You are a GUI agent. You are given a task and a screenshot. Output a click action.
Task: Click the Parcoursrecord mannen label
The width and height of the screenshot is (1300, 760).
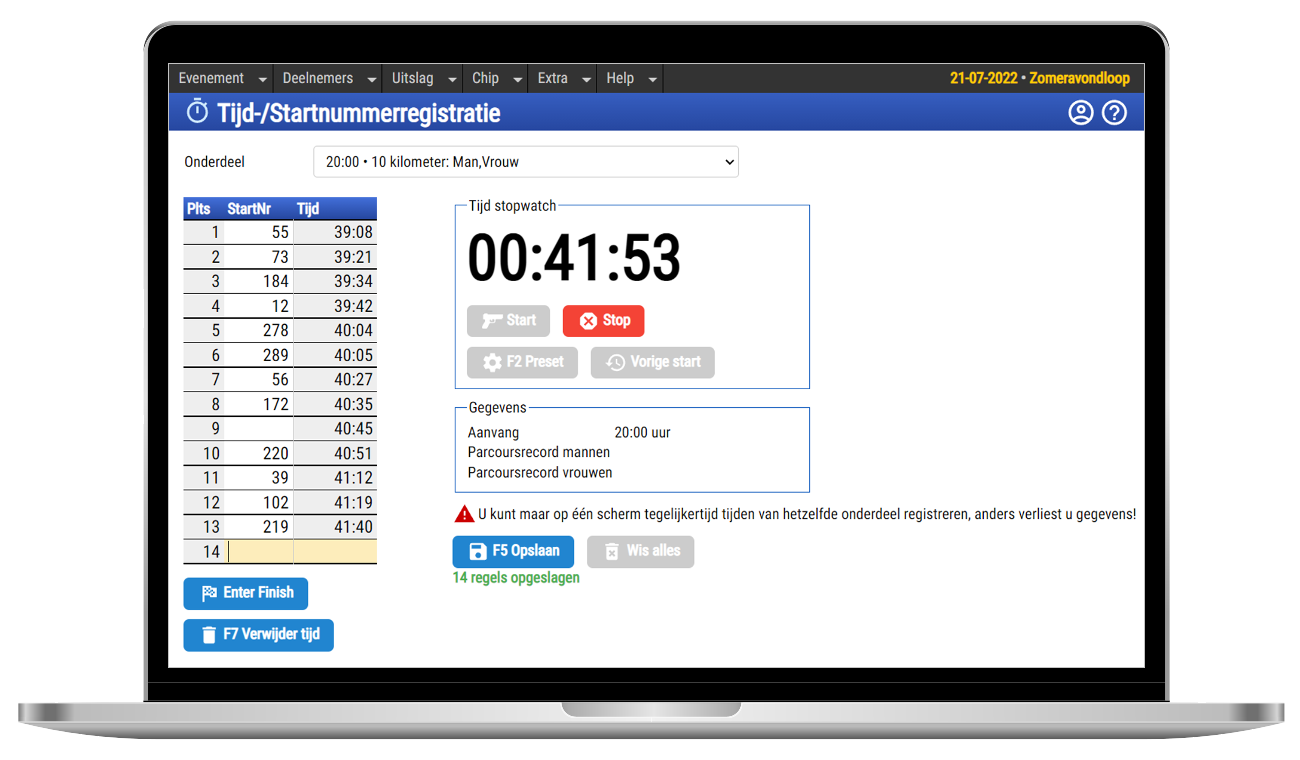(539, 453)
